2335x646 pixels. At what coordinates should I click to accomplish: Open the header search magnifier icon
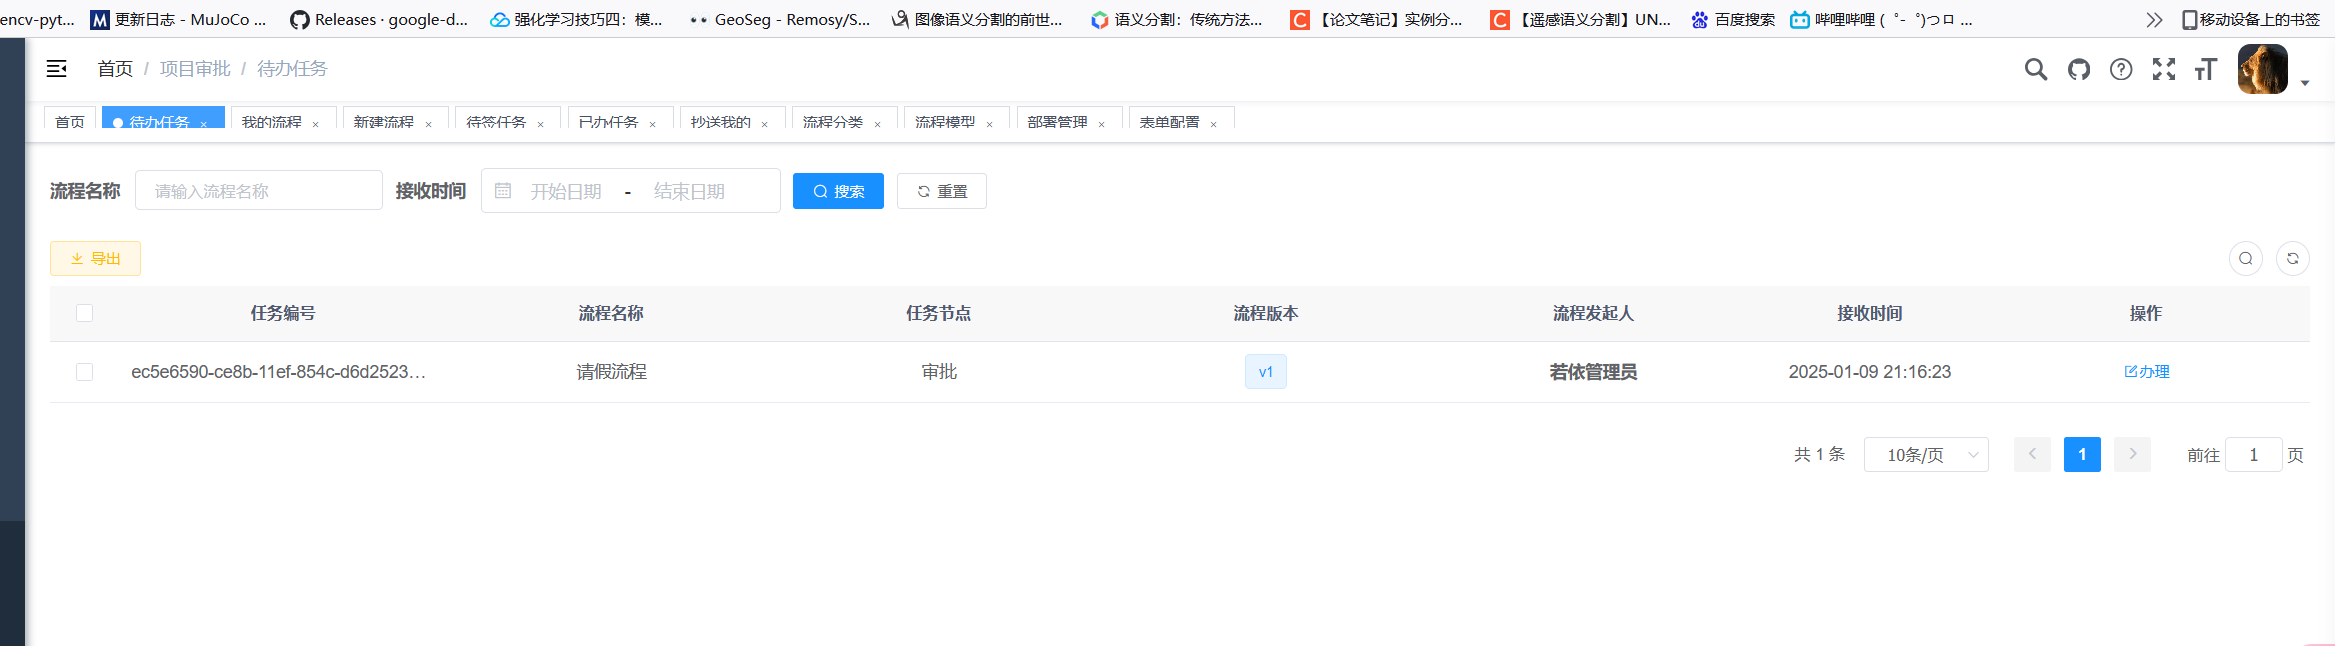pyautogui.click(x=2035, y=69)
